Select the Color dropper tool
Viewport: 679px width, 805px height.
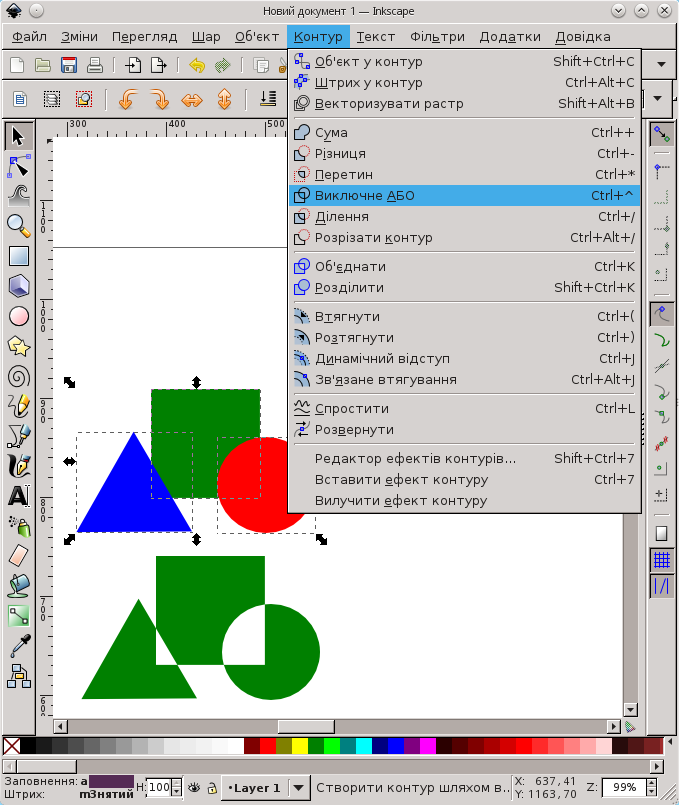click(x=18, y=646)
